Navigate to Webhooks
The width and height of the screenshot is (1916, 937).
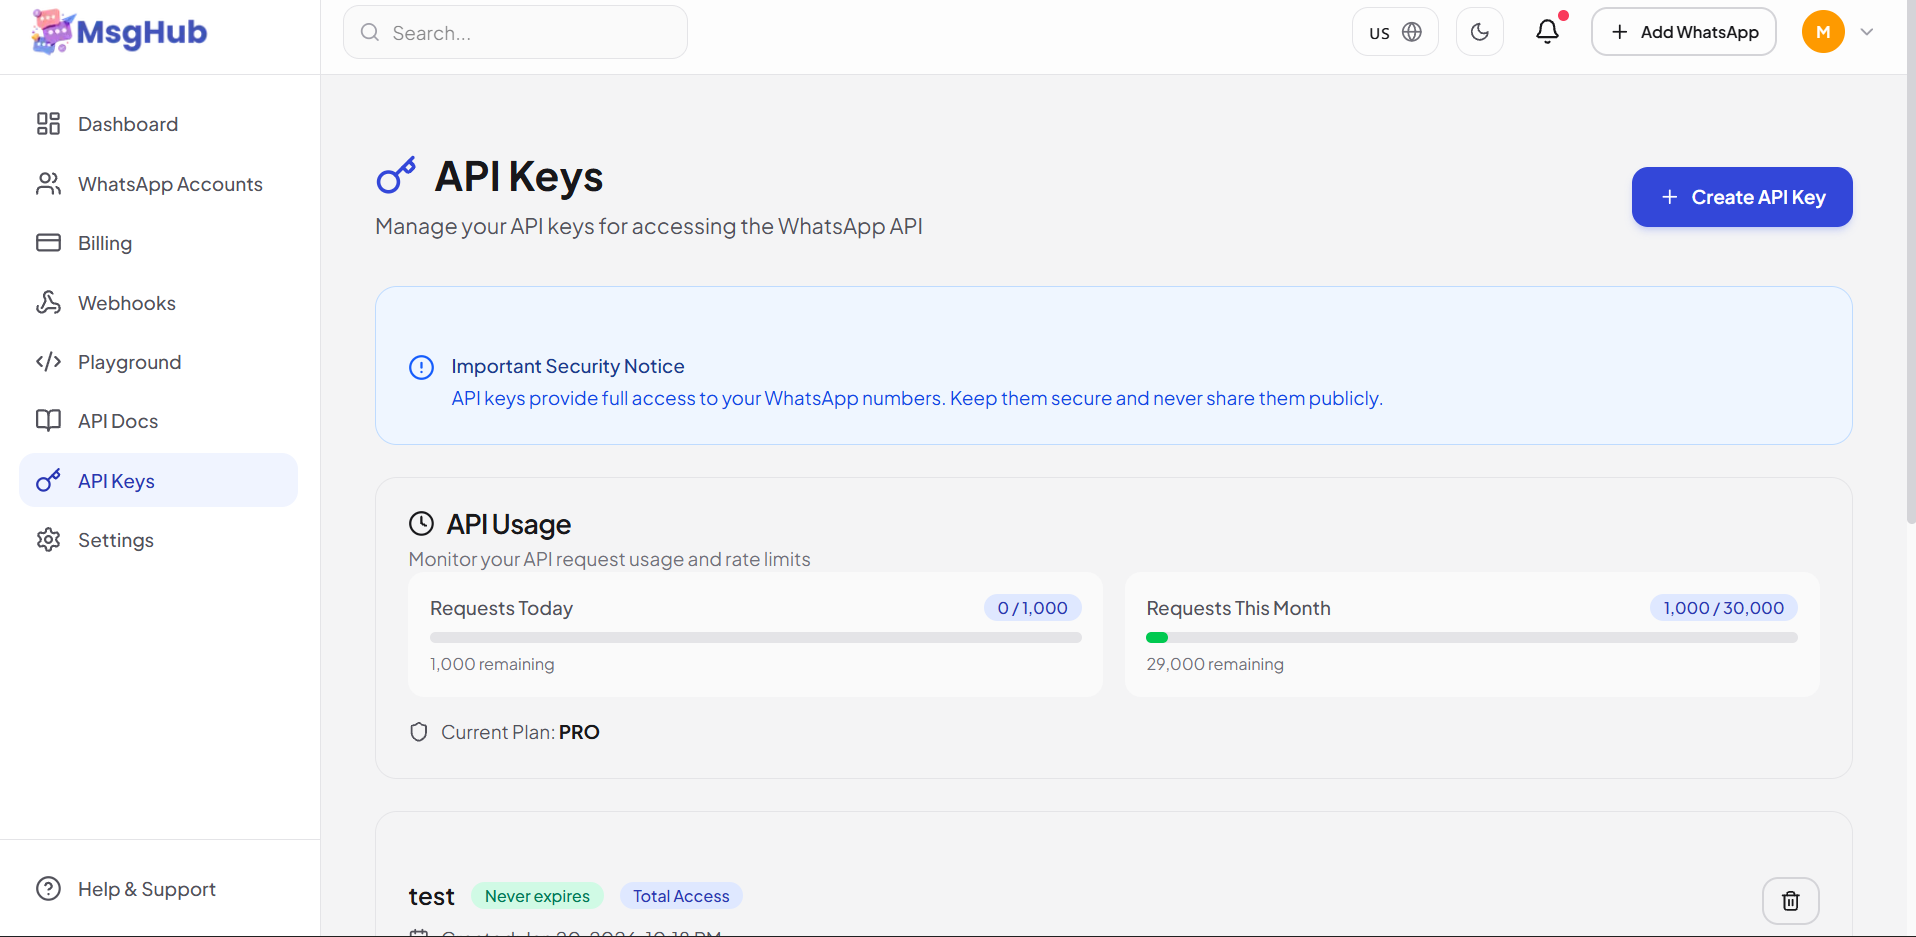pos(159,303)
